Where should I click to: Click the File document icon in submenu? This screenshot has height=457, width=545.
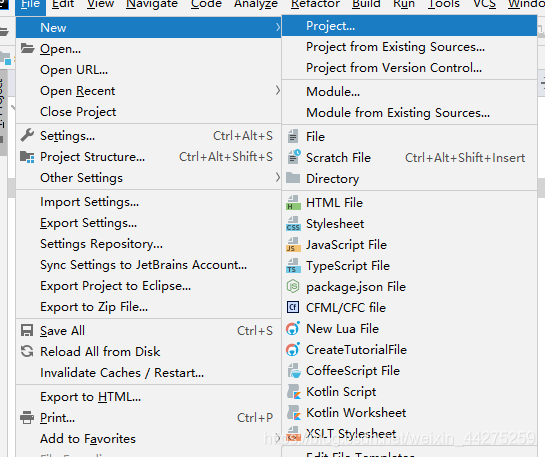(293, 136)
